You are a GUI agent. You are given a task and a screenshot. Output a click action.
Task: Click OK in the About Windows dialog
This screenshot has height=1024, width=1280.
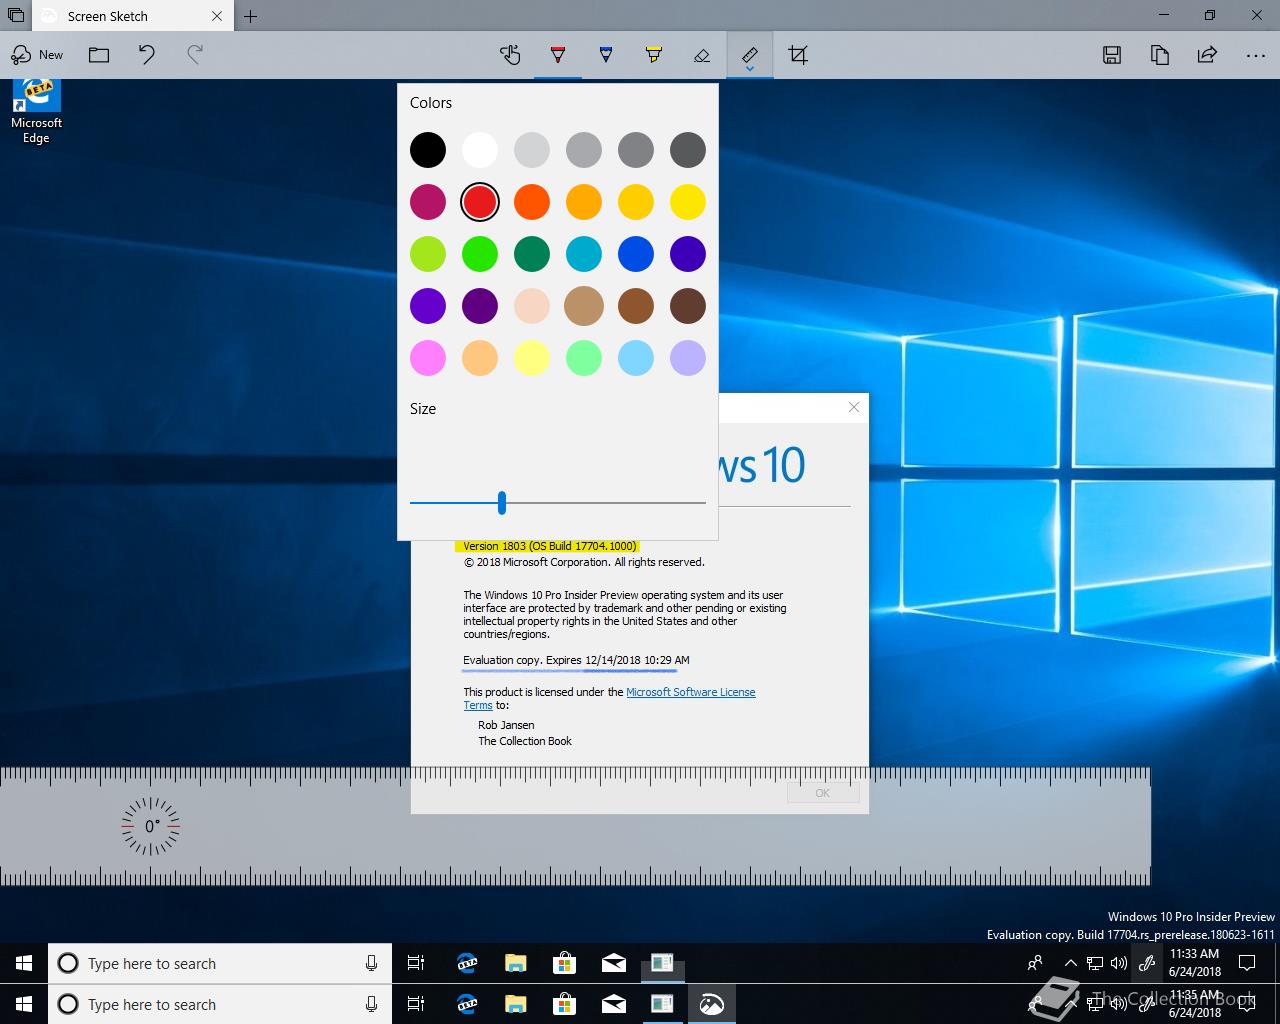[823, 793]
